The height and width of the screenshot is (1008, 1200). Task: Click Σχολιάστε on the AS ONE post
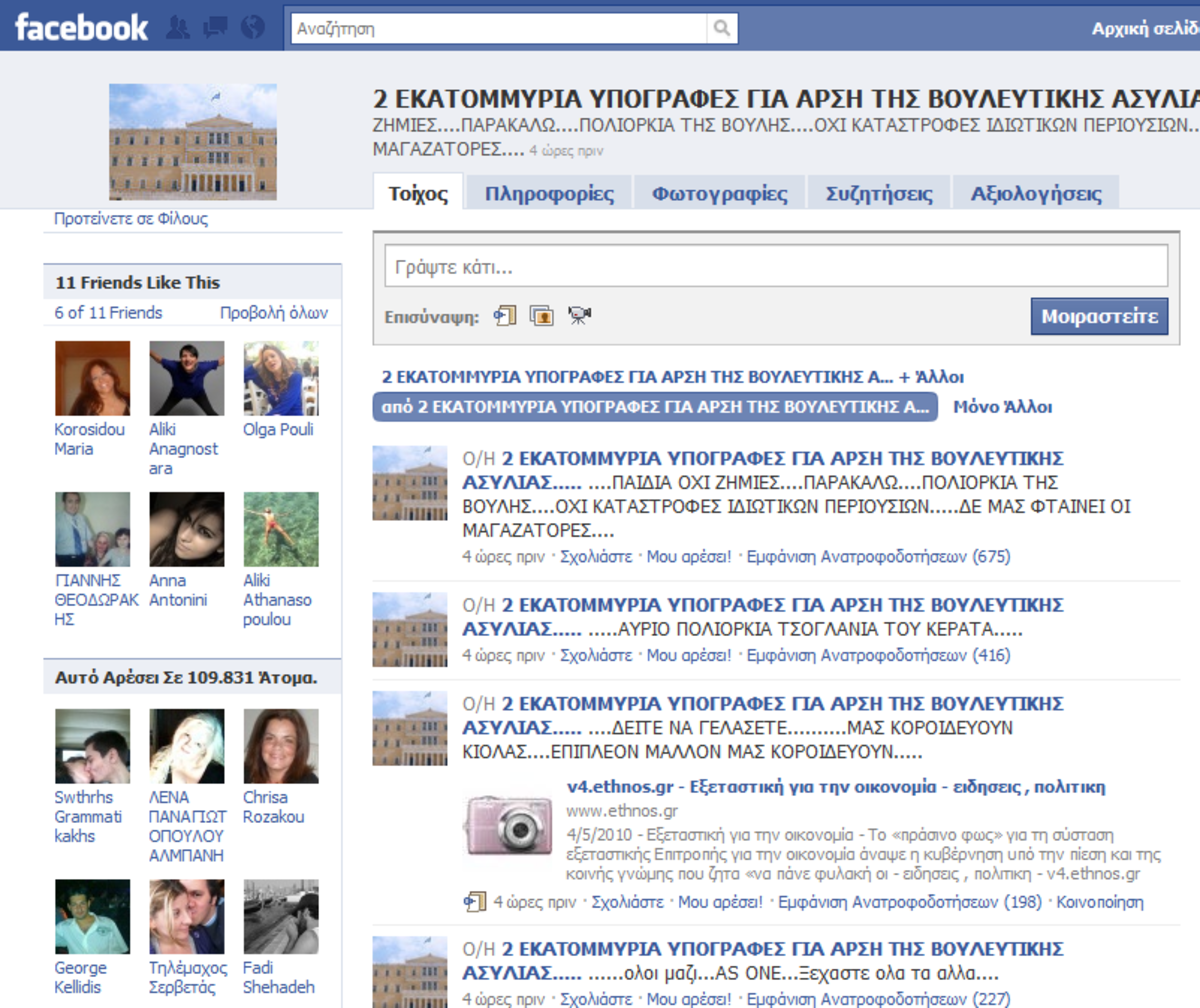(x=596, y=998)
